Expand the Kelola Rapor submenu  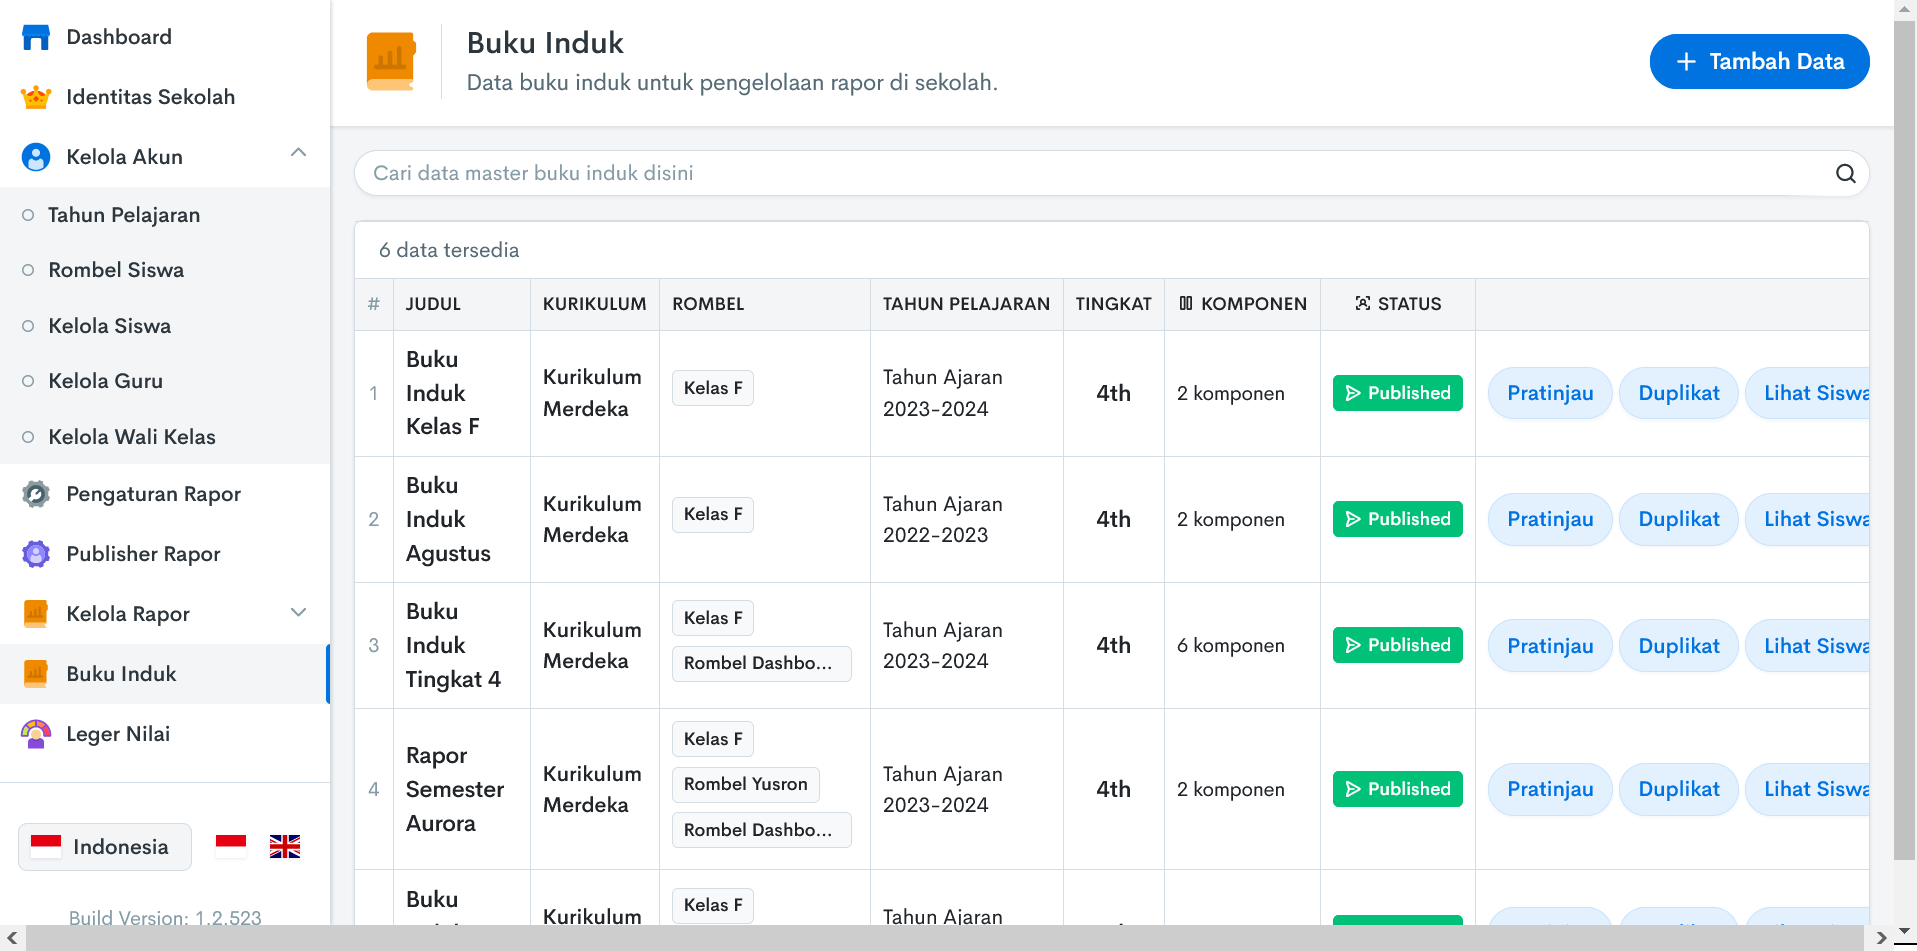click(x=298, y=613)
